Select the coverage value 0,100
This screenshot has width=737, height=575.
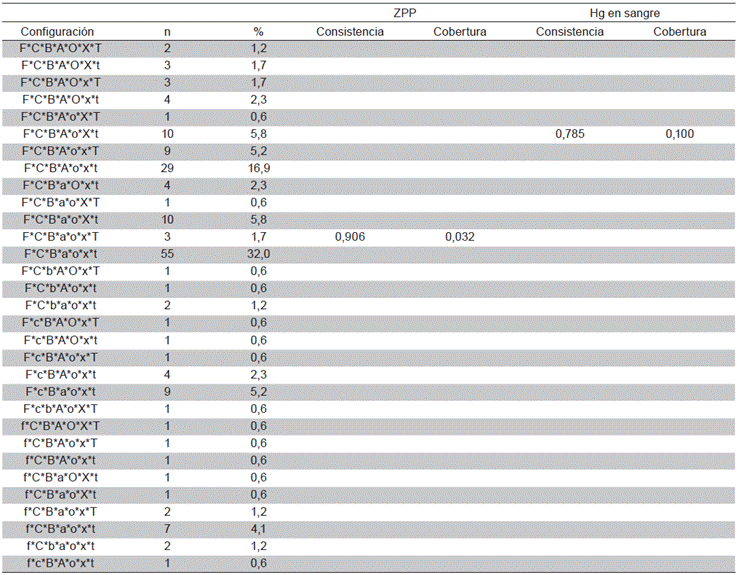tap(680, 134)
